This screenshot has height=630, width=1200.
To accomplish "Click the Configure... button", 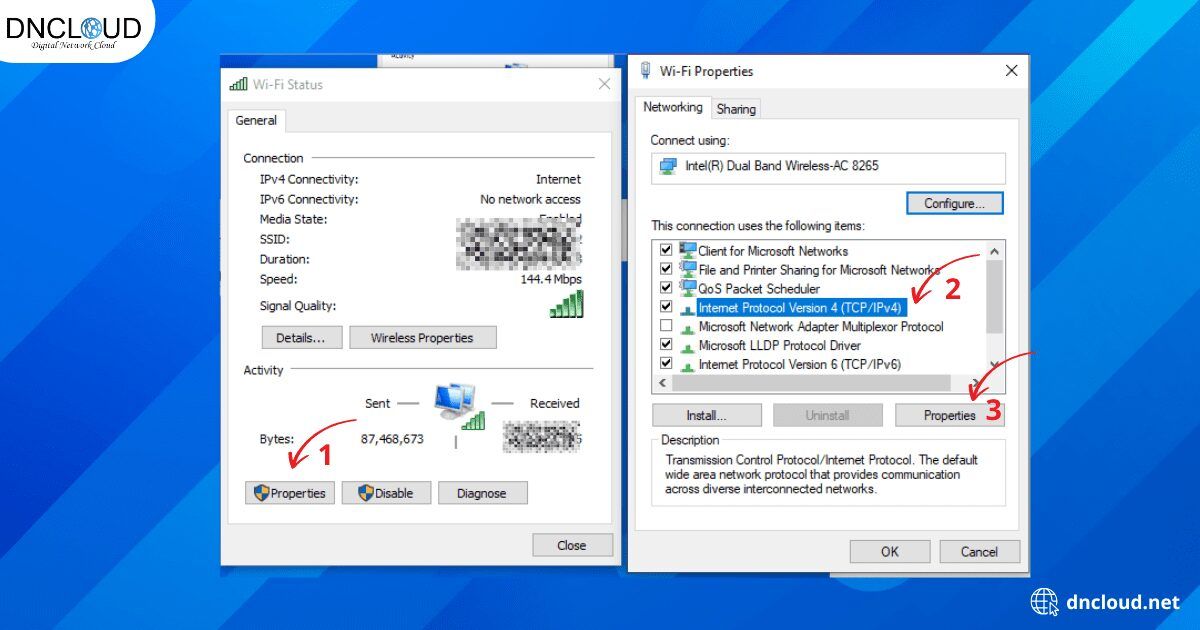I will pyautogui.click(x=954, y=203).
